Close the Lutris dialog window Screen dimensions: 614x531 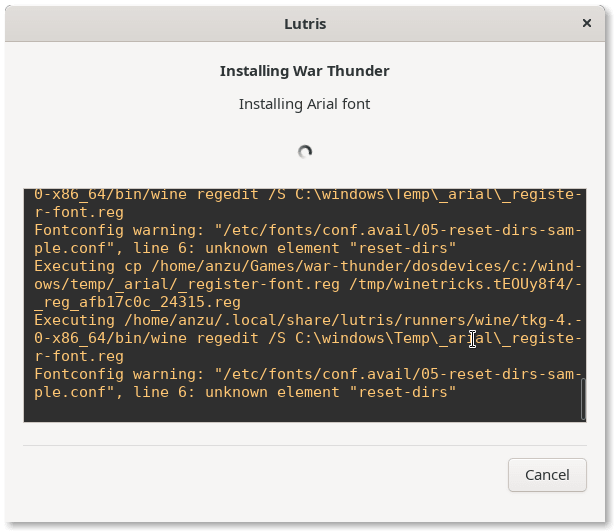tap(587, 23)
